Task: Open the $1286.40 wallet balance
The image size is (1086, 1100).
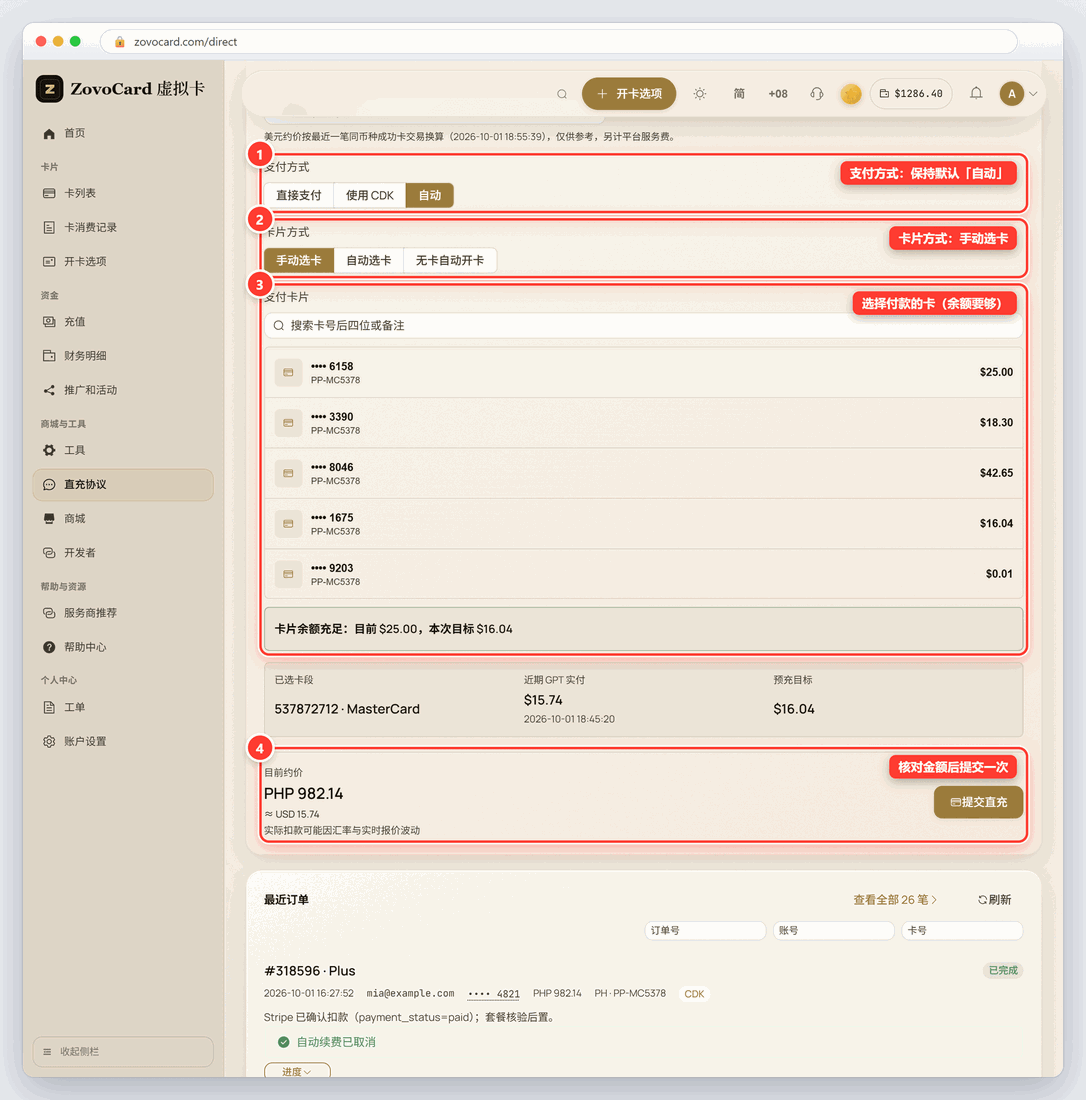Action: [x=911, y=94]
